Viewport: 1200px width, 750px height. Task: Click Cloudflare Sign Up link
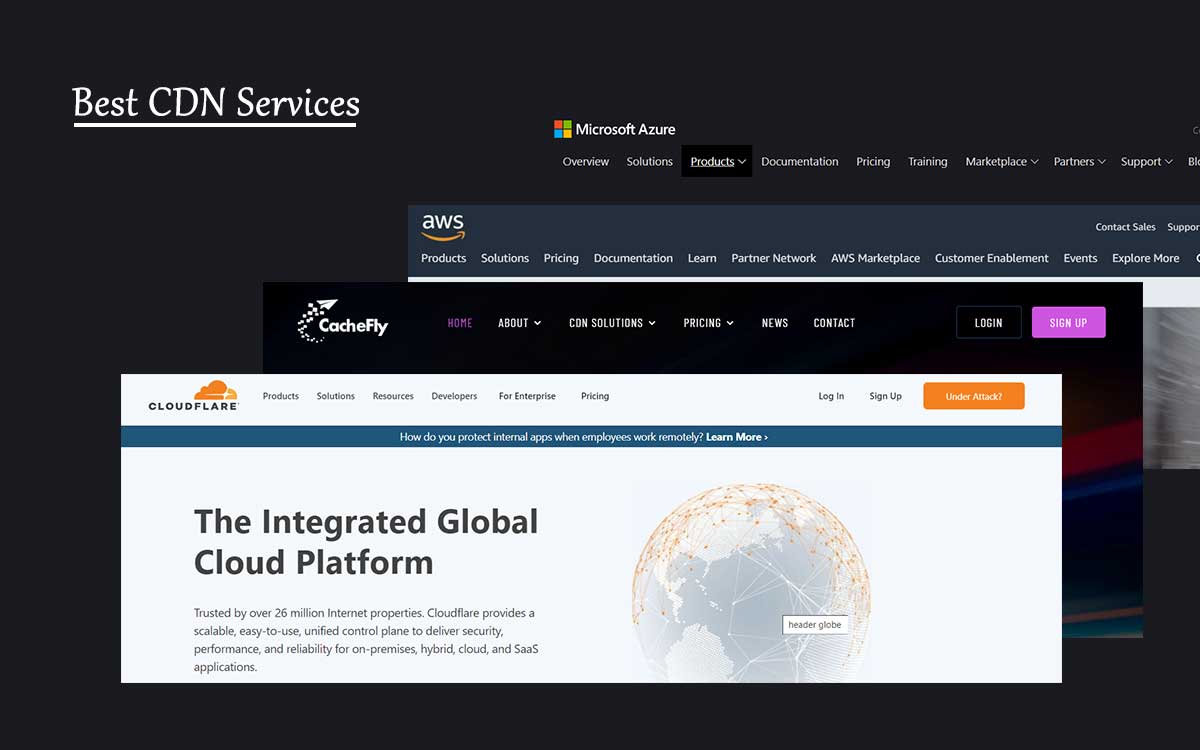coord(885,396)
